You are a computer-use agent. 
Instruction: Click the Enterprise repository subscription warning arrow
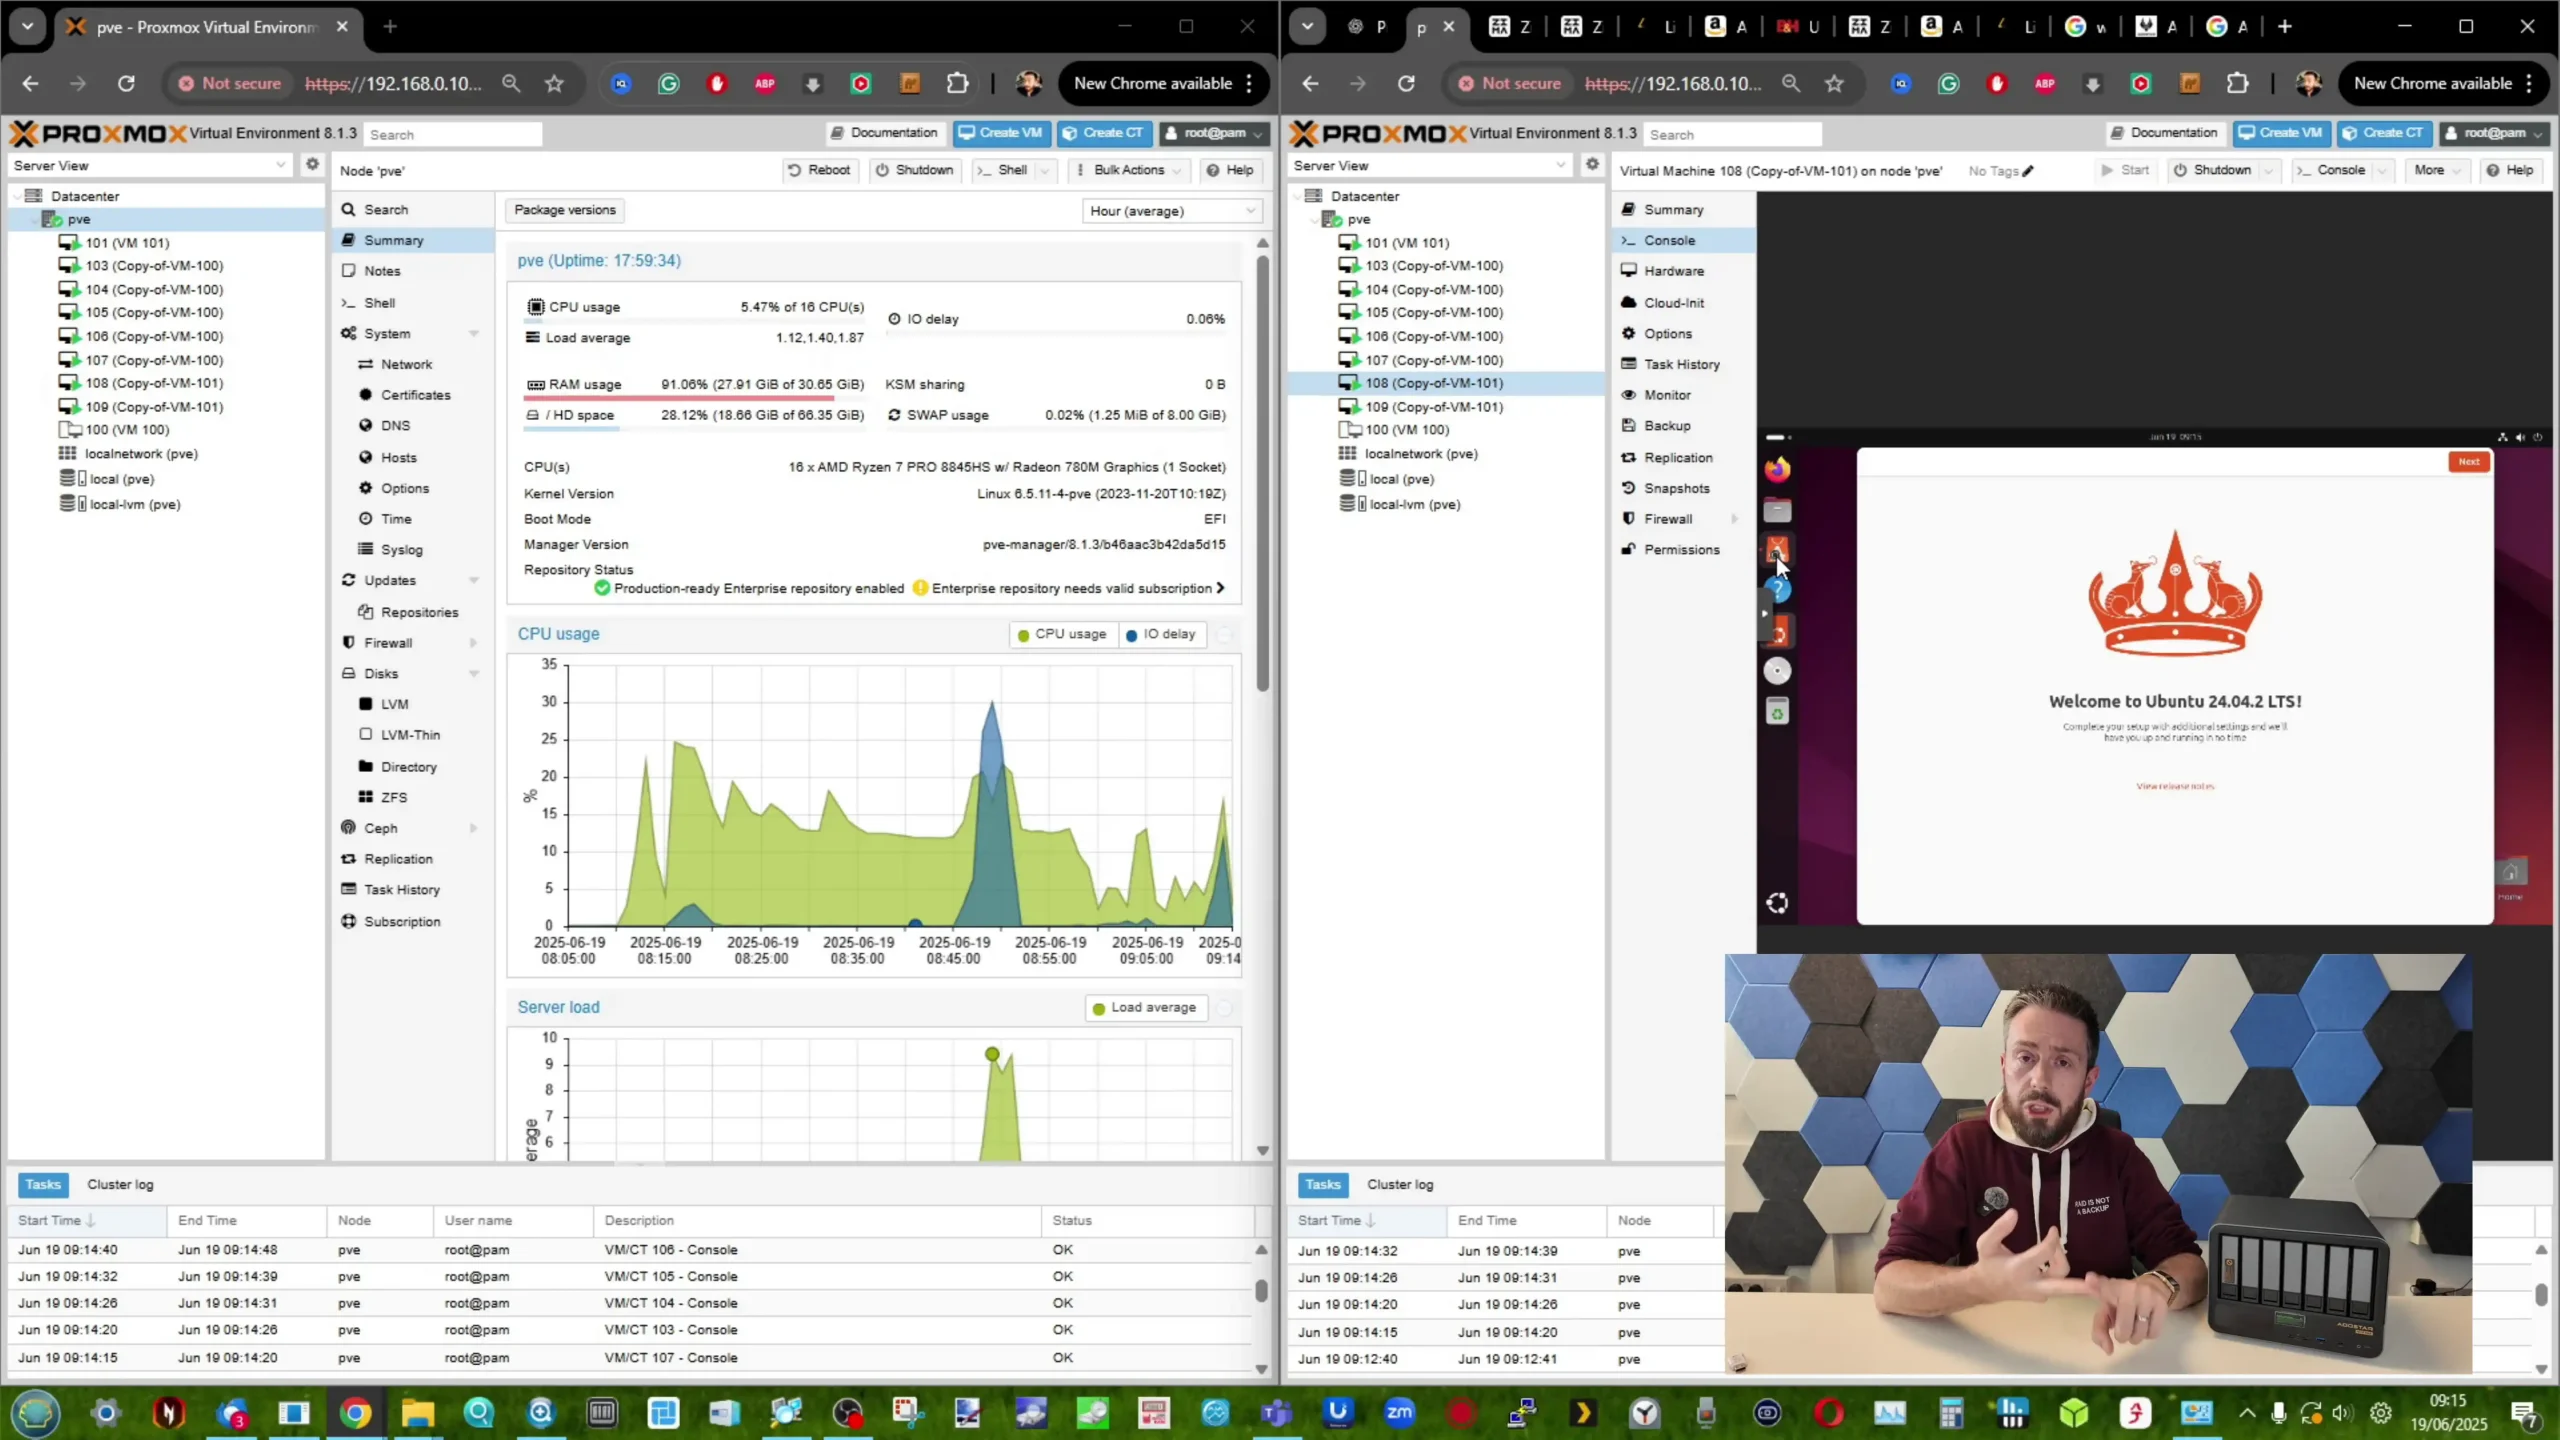1220,588
